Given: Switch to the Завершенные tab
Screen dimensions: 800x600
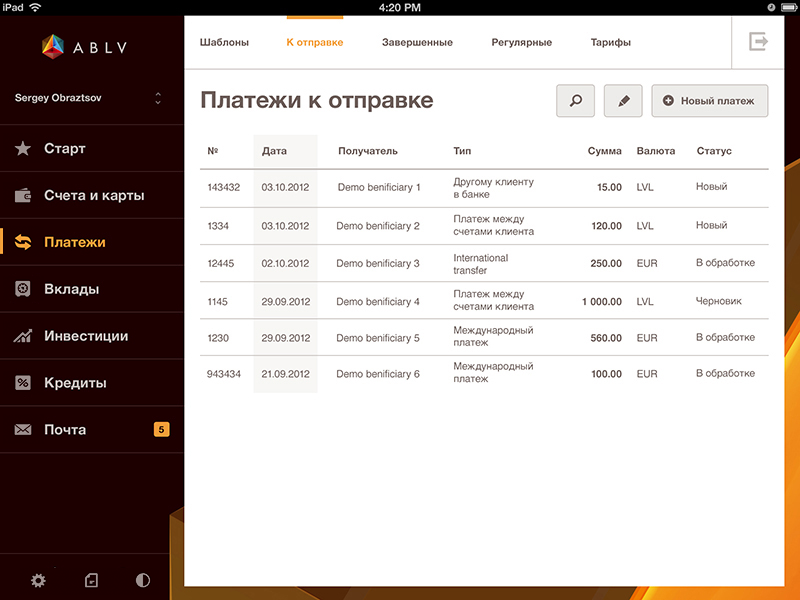Looking at the screenshot, I should tap(417, 42).
